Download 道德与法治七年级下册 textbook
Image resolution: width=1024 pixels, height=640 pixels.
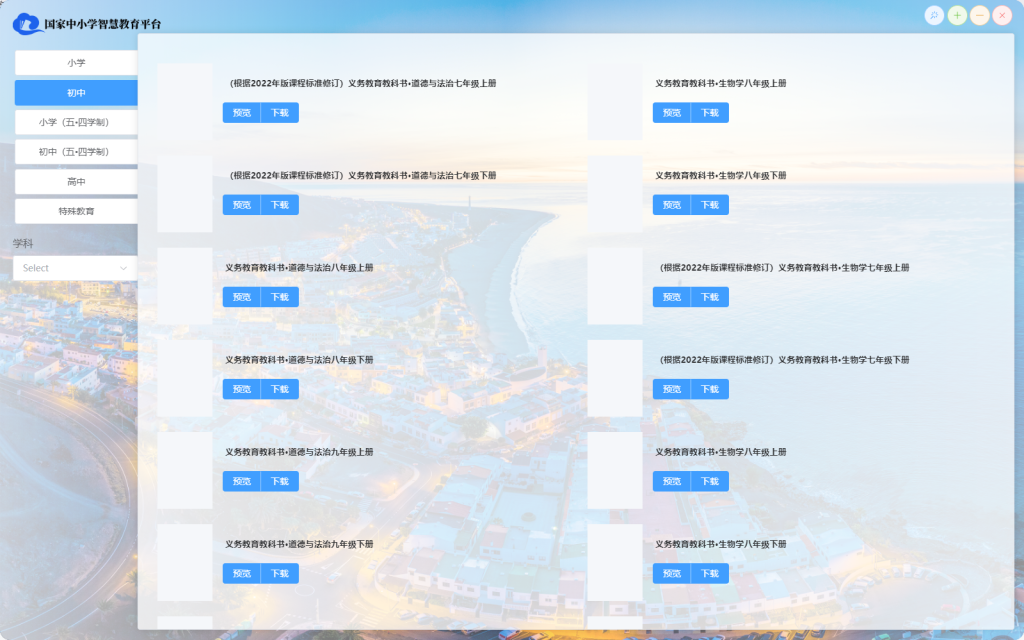(x=279, y=205)
